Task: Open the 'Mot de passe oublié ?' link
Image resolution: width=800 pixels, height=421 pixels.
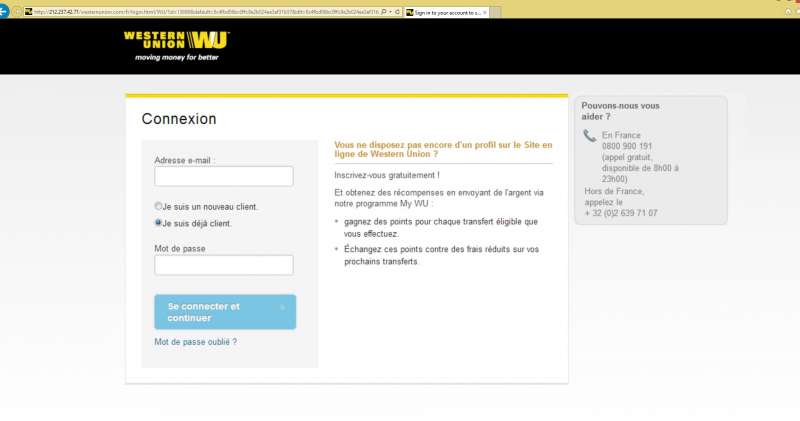Action: (195, 342)
